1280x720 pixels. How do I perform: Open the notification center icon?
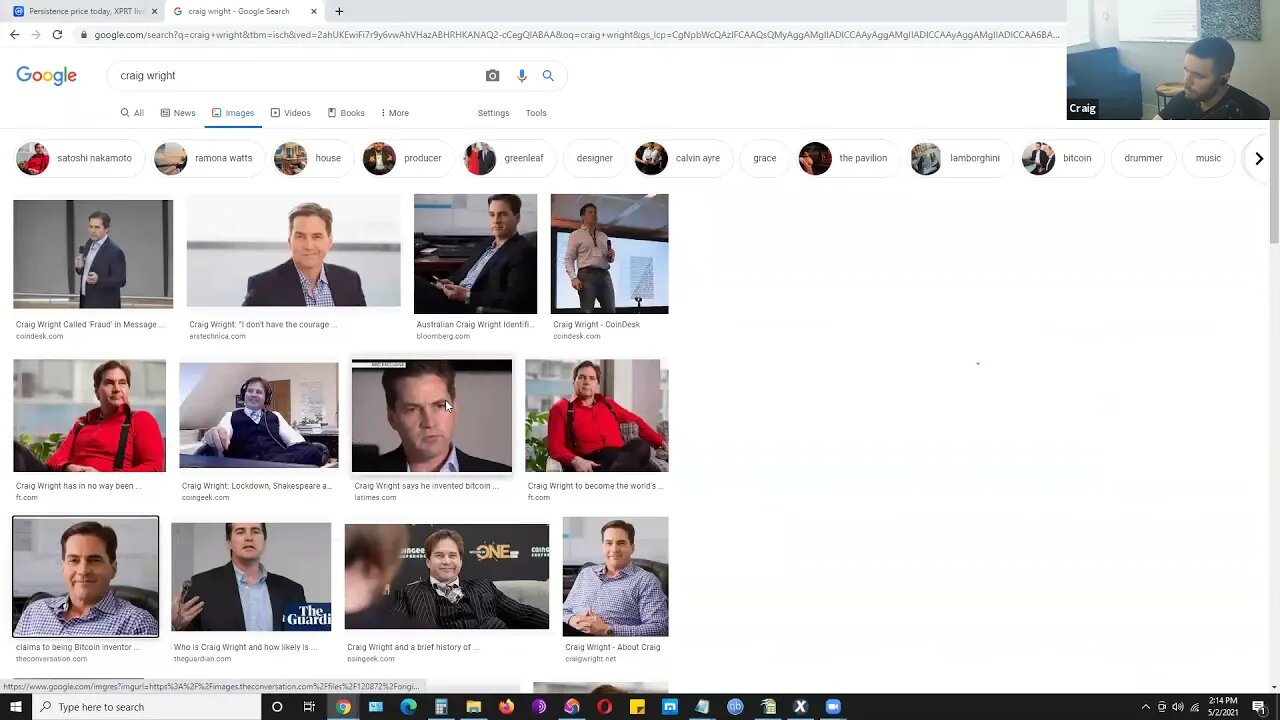pos(1259,707)
